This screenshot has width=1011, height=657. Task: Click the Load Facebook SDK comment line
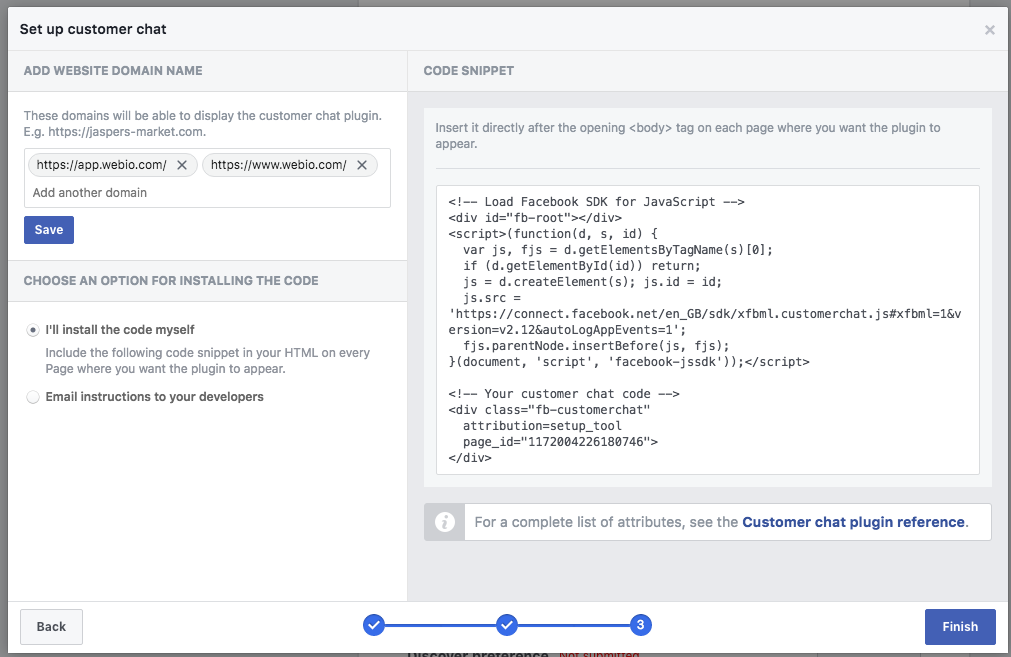click(596, 202)
